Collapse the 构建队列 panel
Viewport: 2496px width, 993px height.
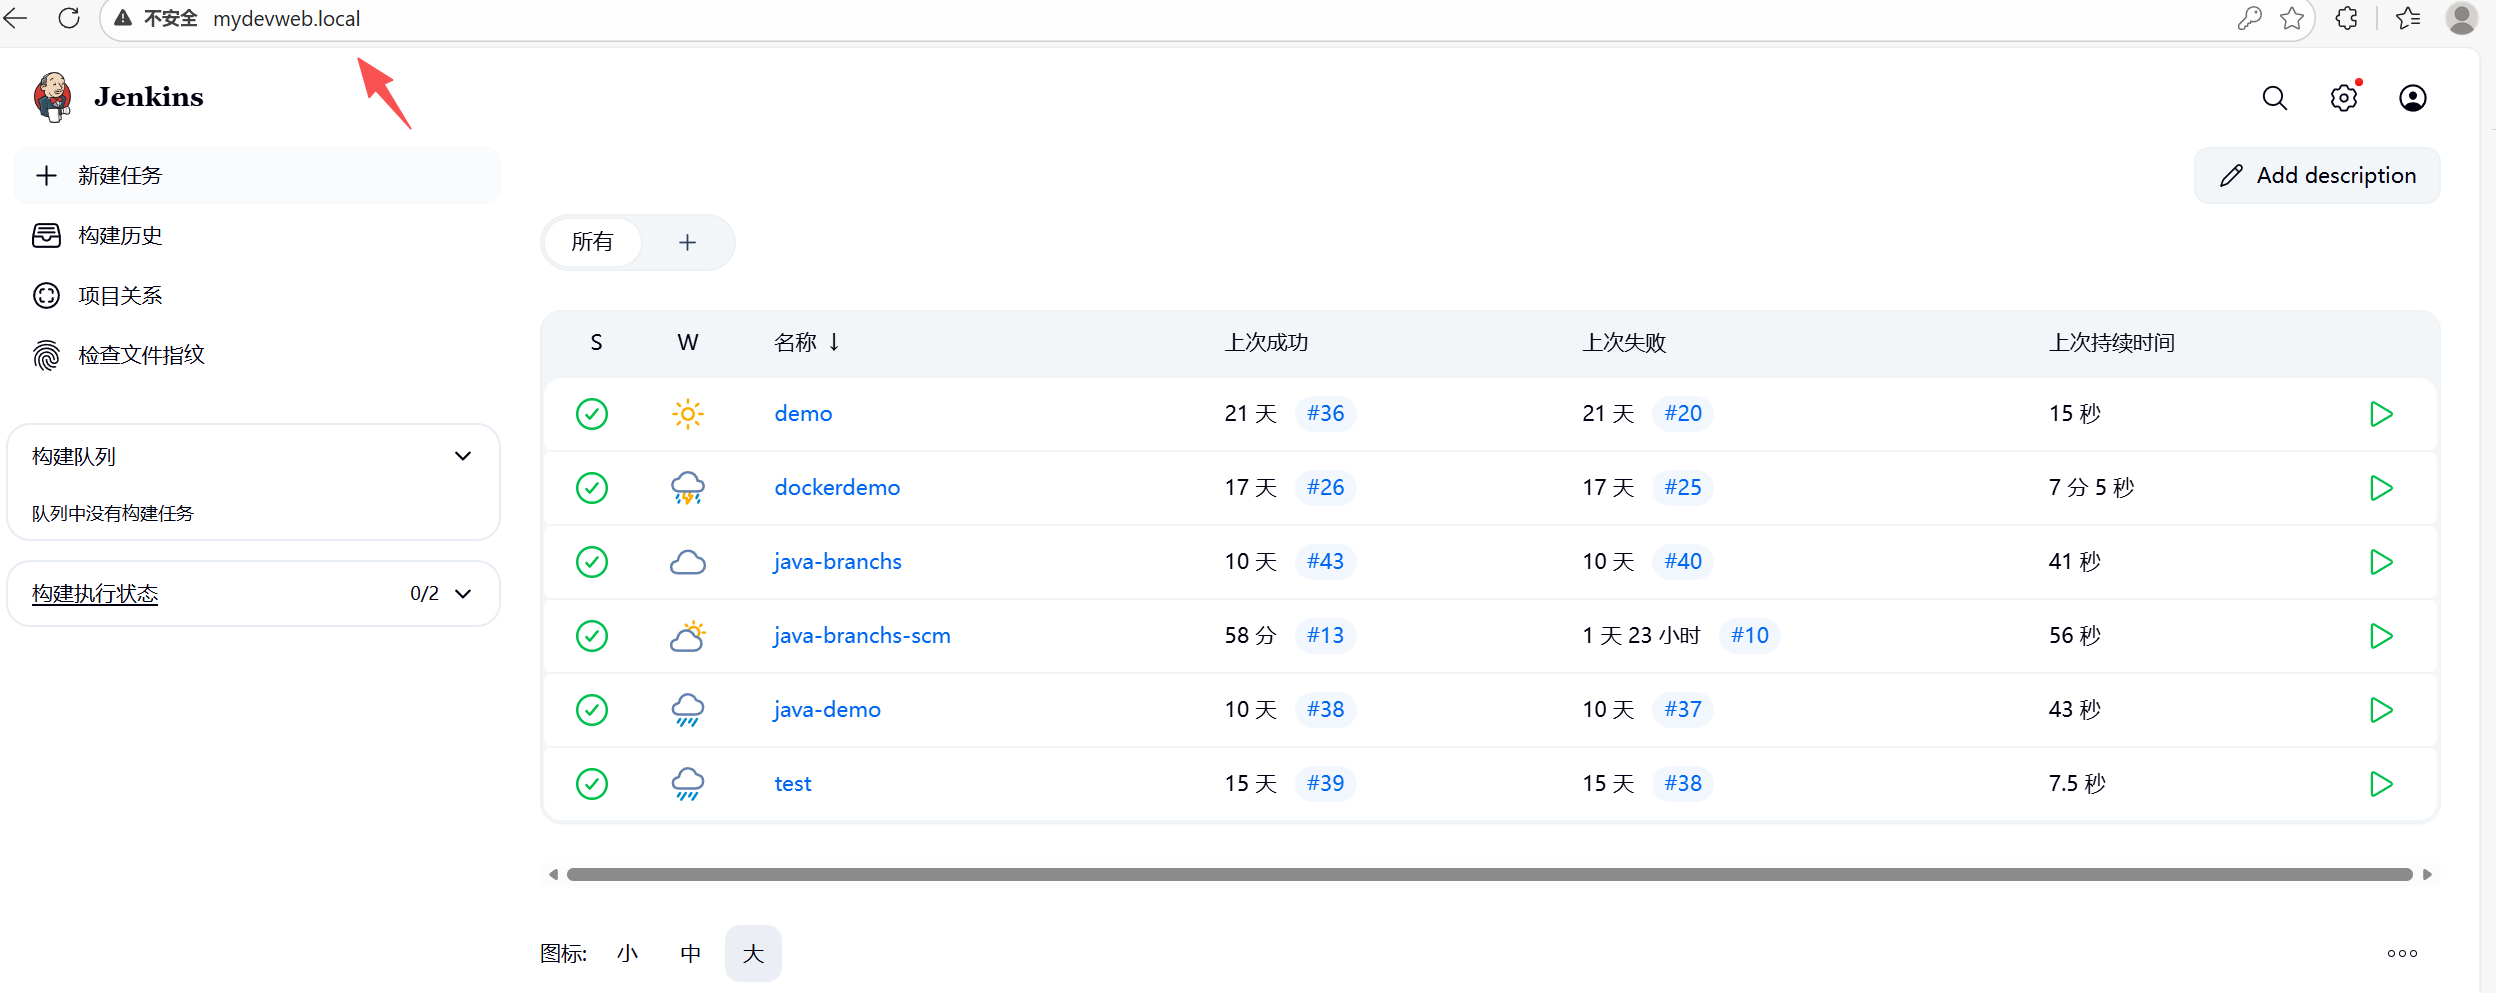(463, 457)
